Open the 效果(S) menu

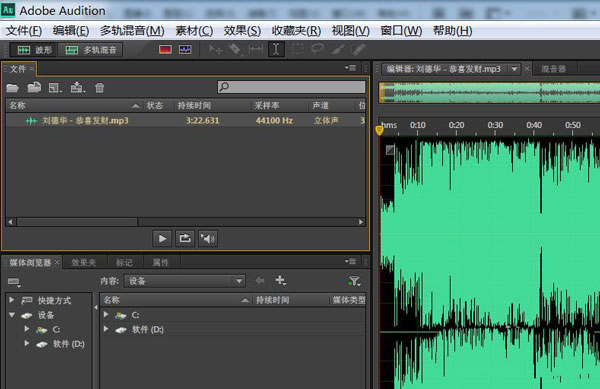[x=242, y=31]
